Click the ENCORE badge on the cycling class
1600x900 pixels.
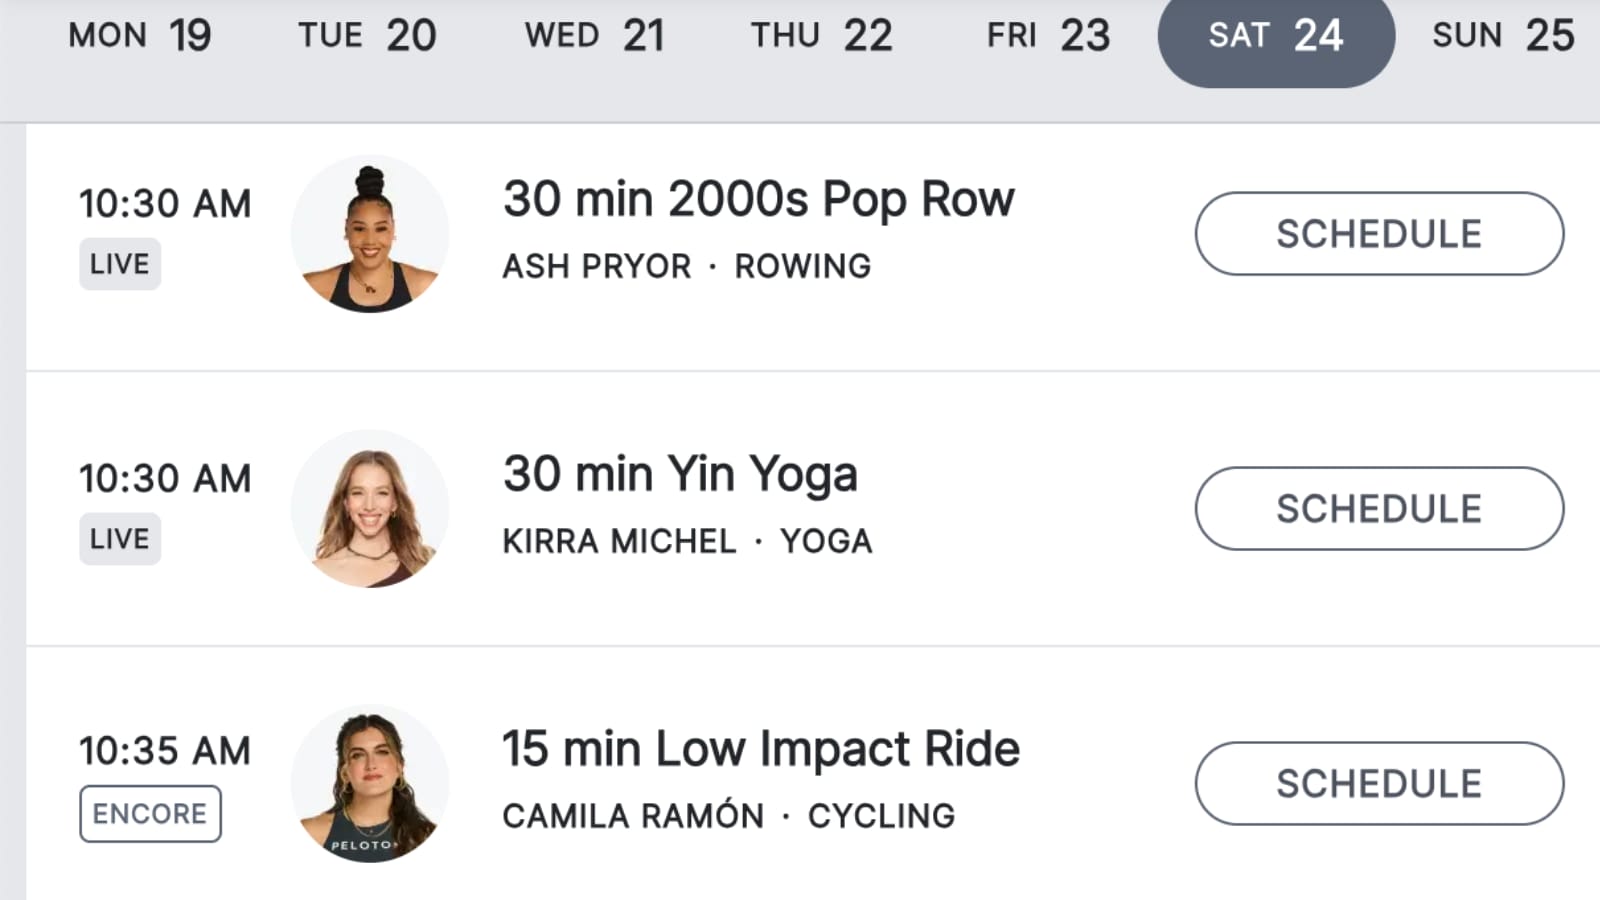[x=150, y=814]
